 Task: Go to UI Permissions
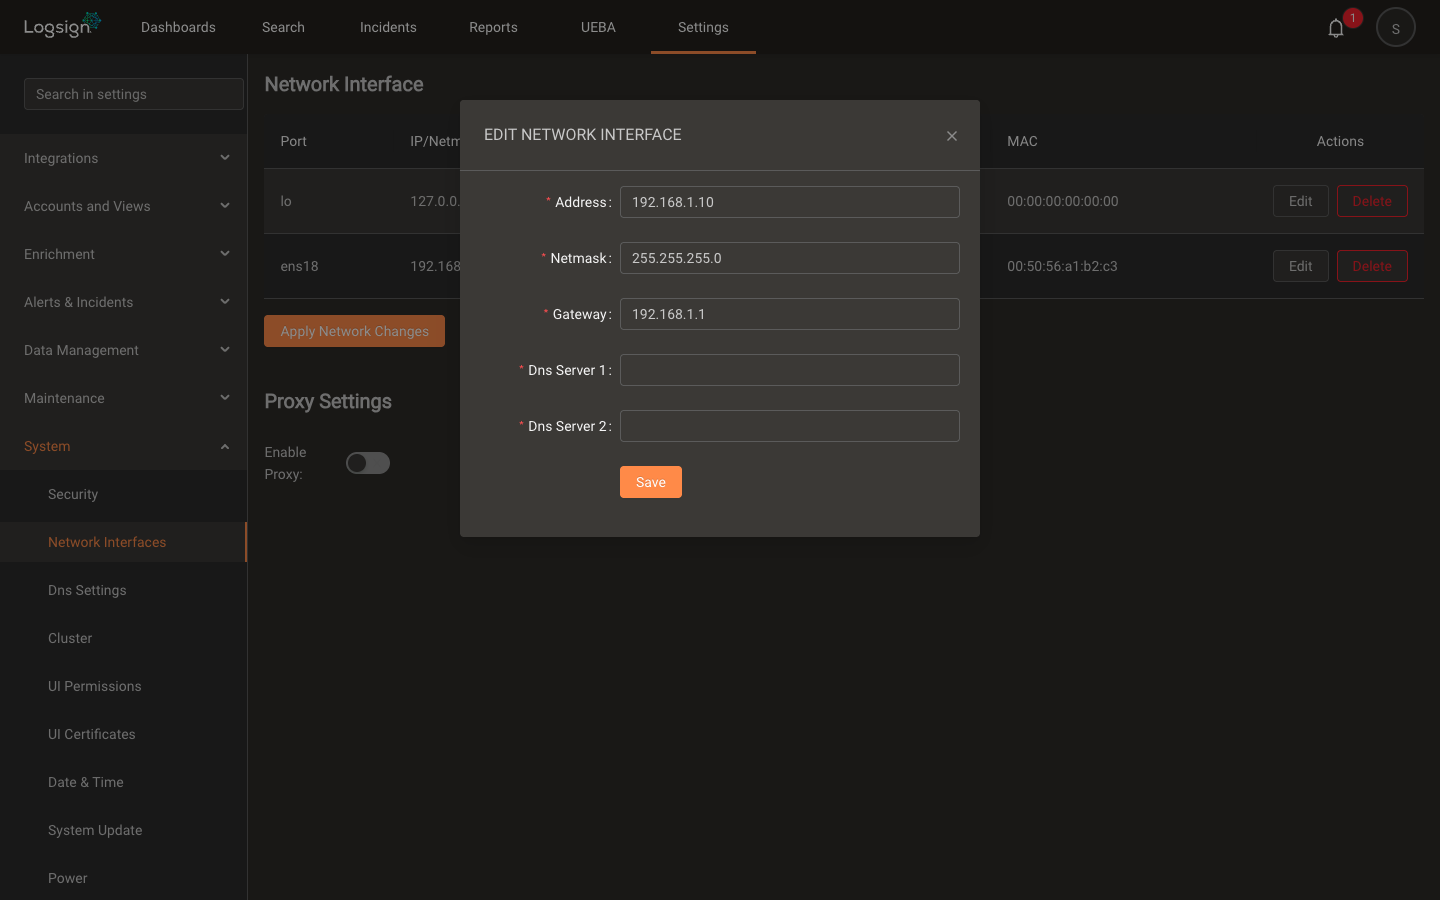124,686
